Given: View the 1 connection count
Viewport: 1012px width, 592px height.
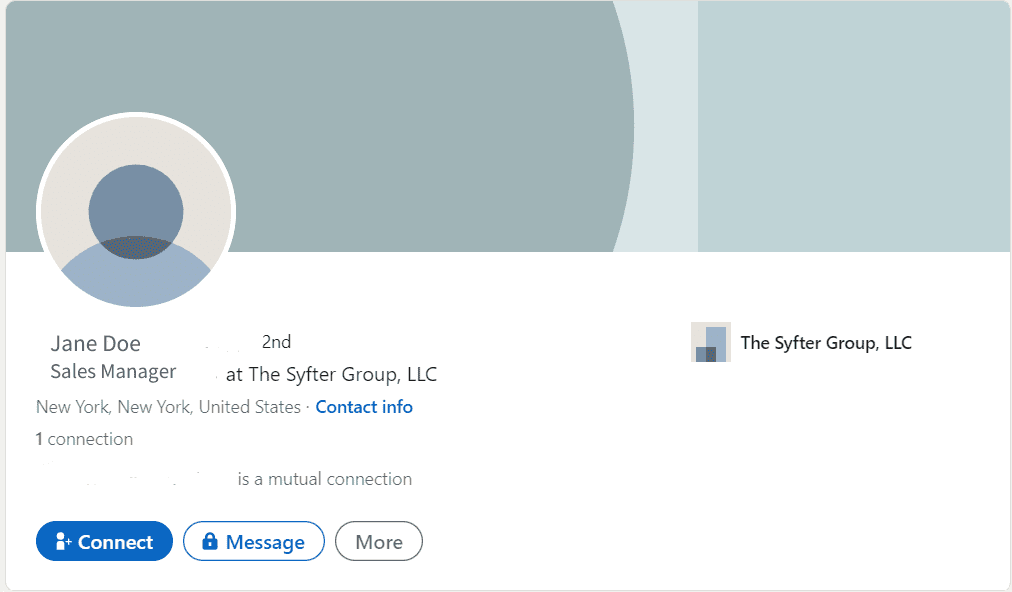Looking at the screenshot, I should (x=84, y=439).
